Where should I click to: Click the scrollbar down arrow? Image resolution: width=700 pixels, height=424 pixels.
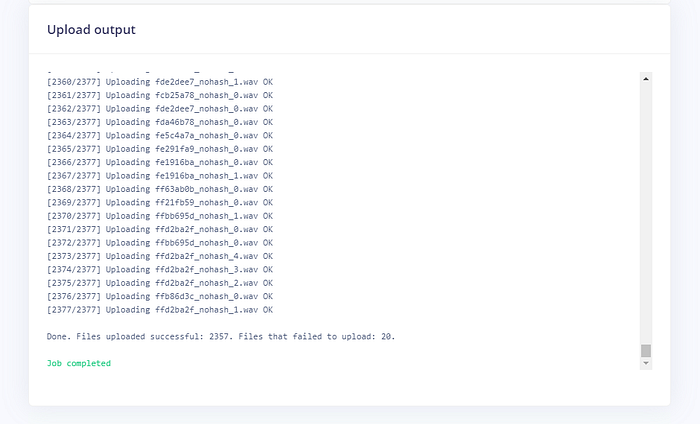click(x=646, y=363)
